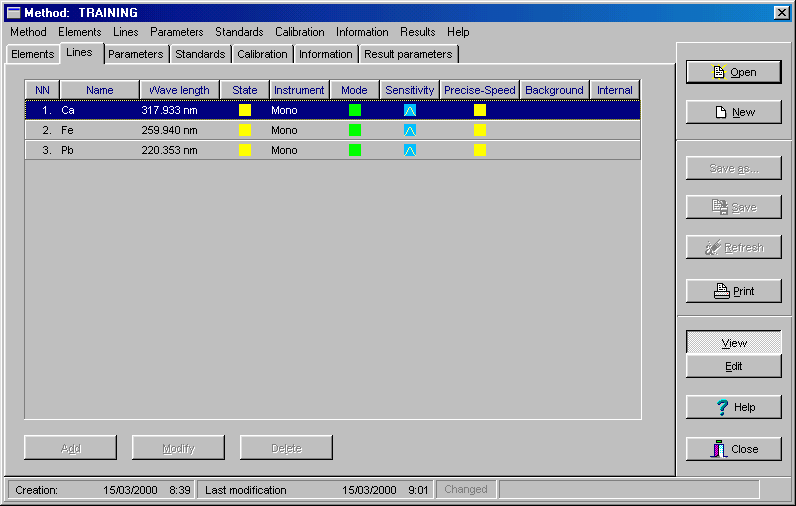
Task: Open the Parameters menu
Action: [x=177, y=32]
